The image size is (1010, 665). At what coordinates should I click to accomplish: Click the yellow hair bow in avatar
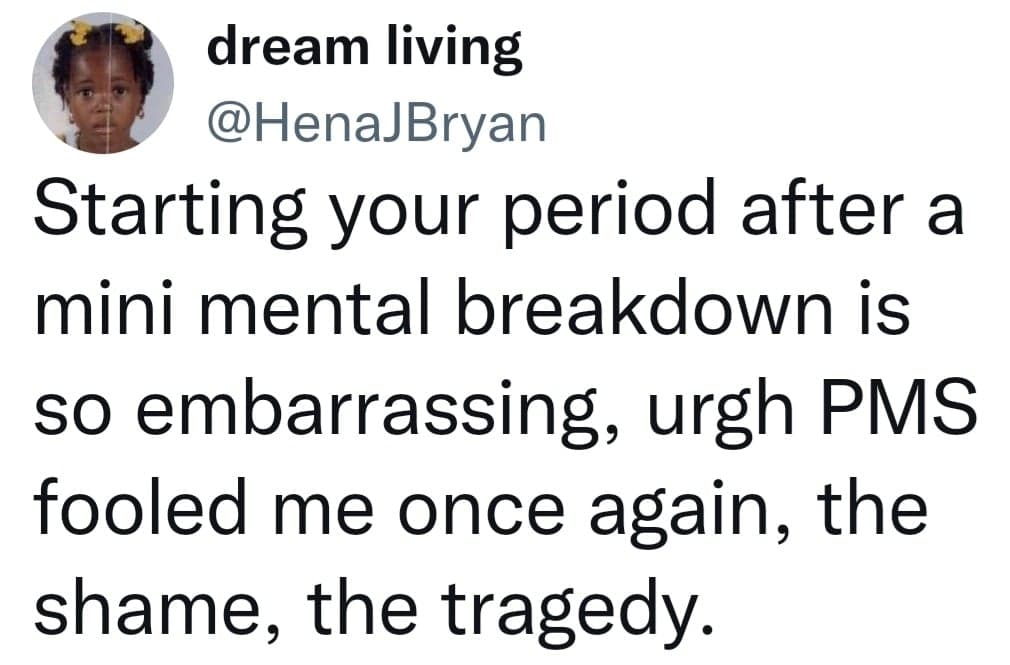click(80, 33)
